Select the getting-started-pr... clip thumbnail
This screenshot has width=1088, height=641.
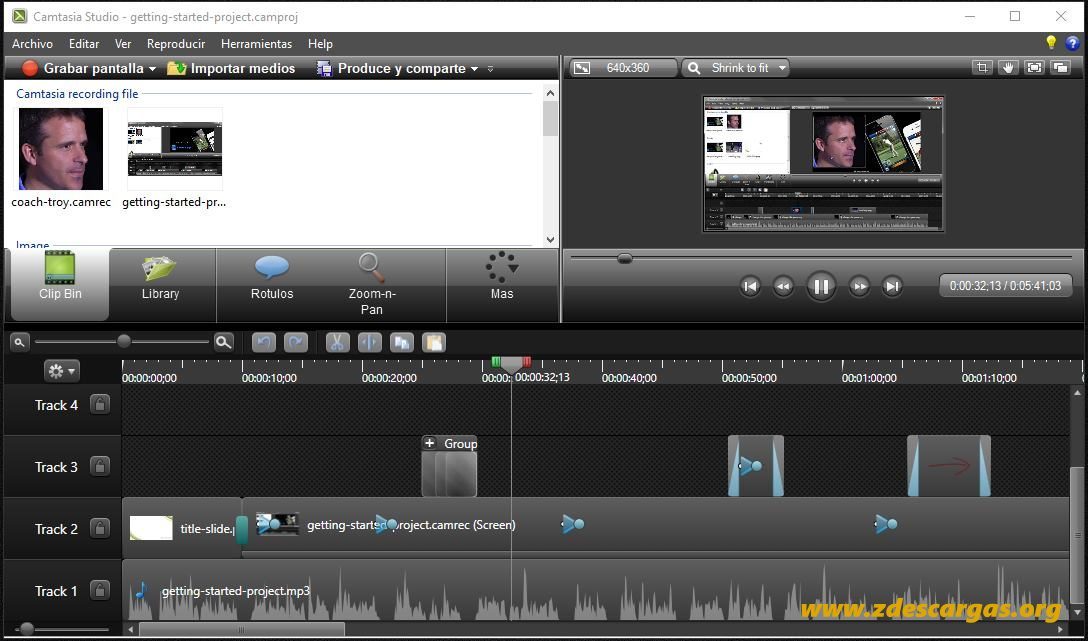[175, 149]
